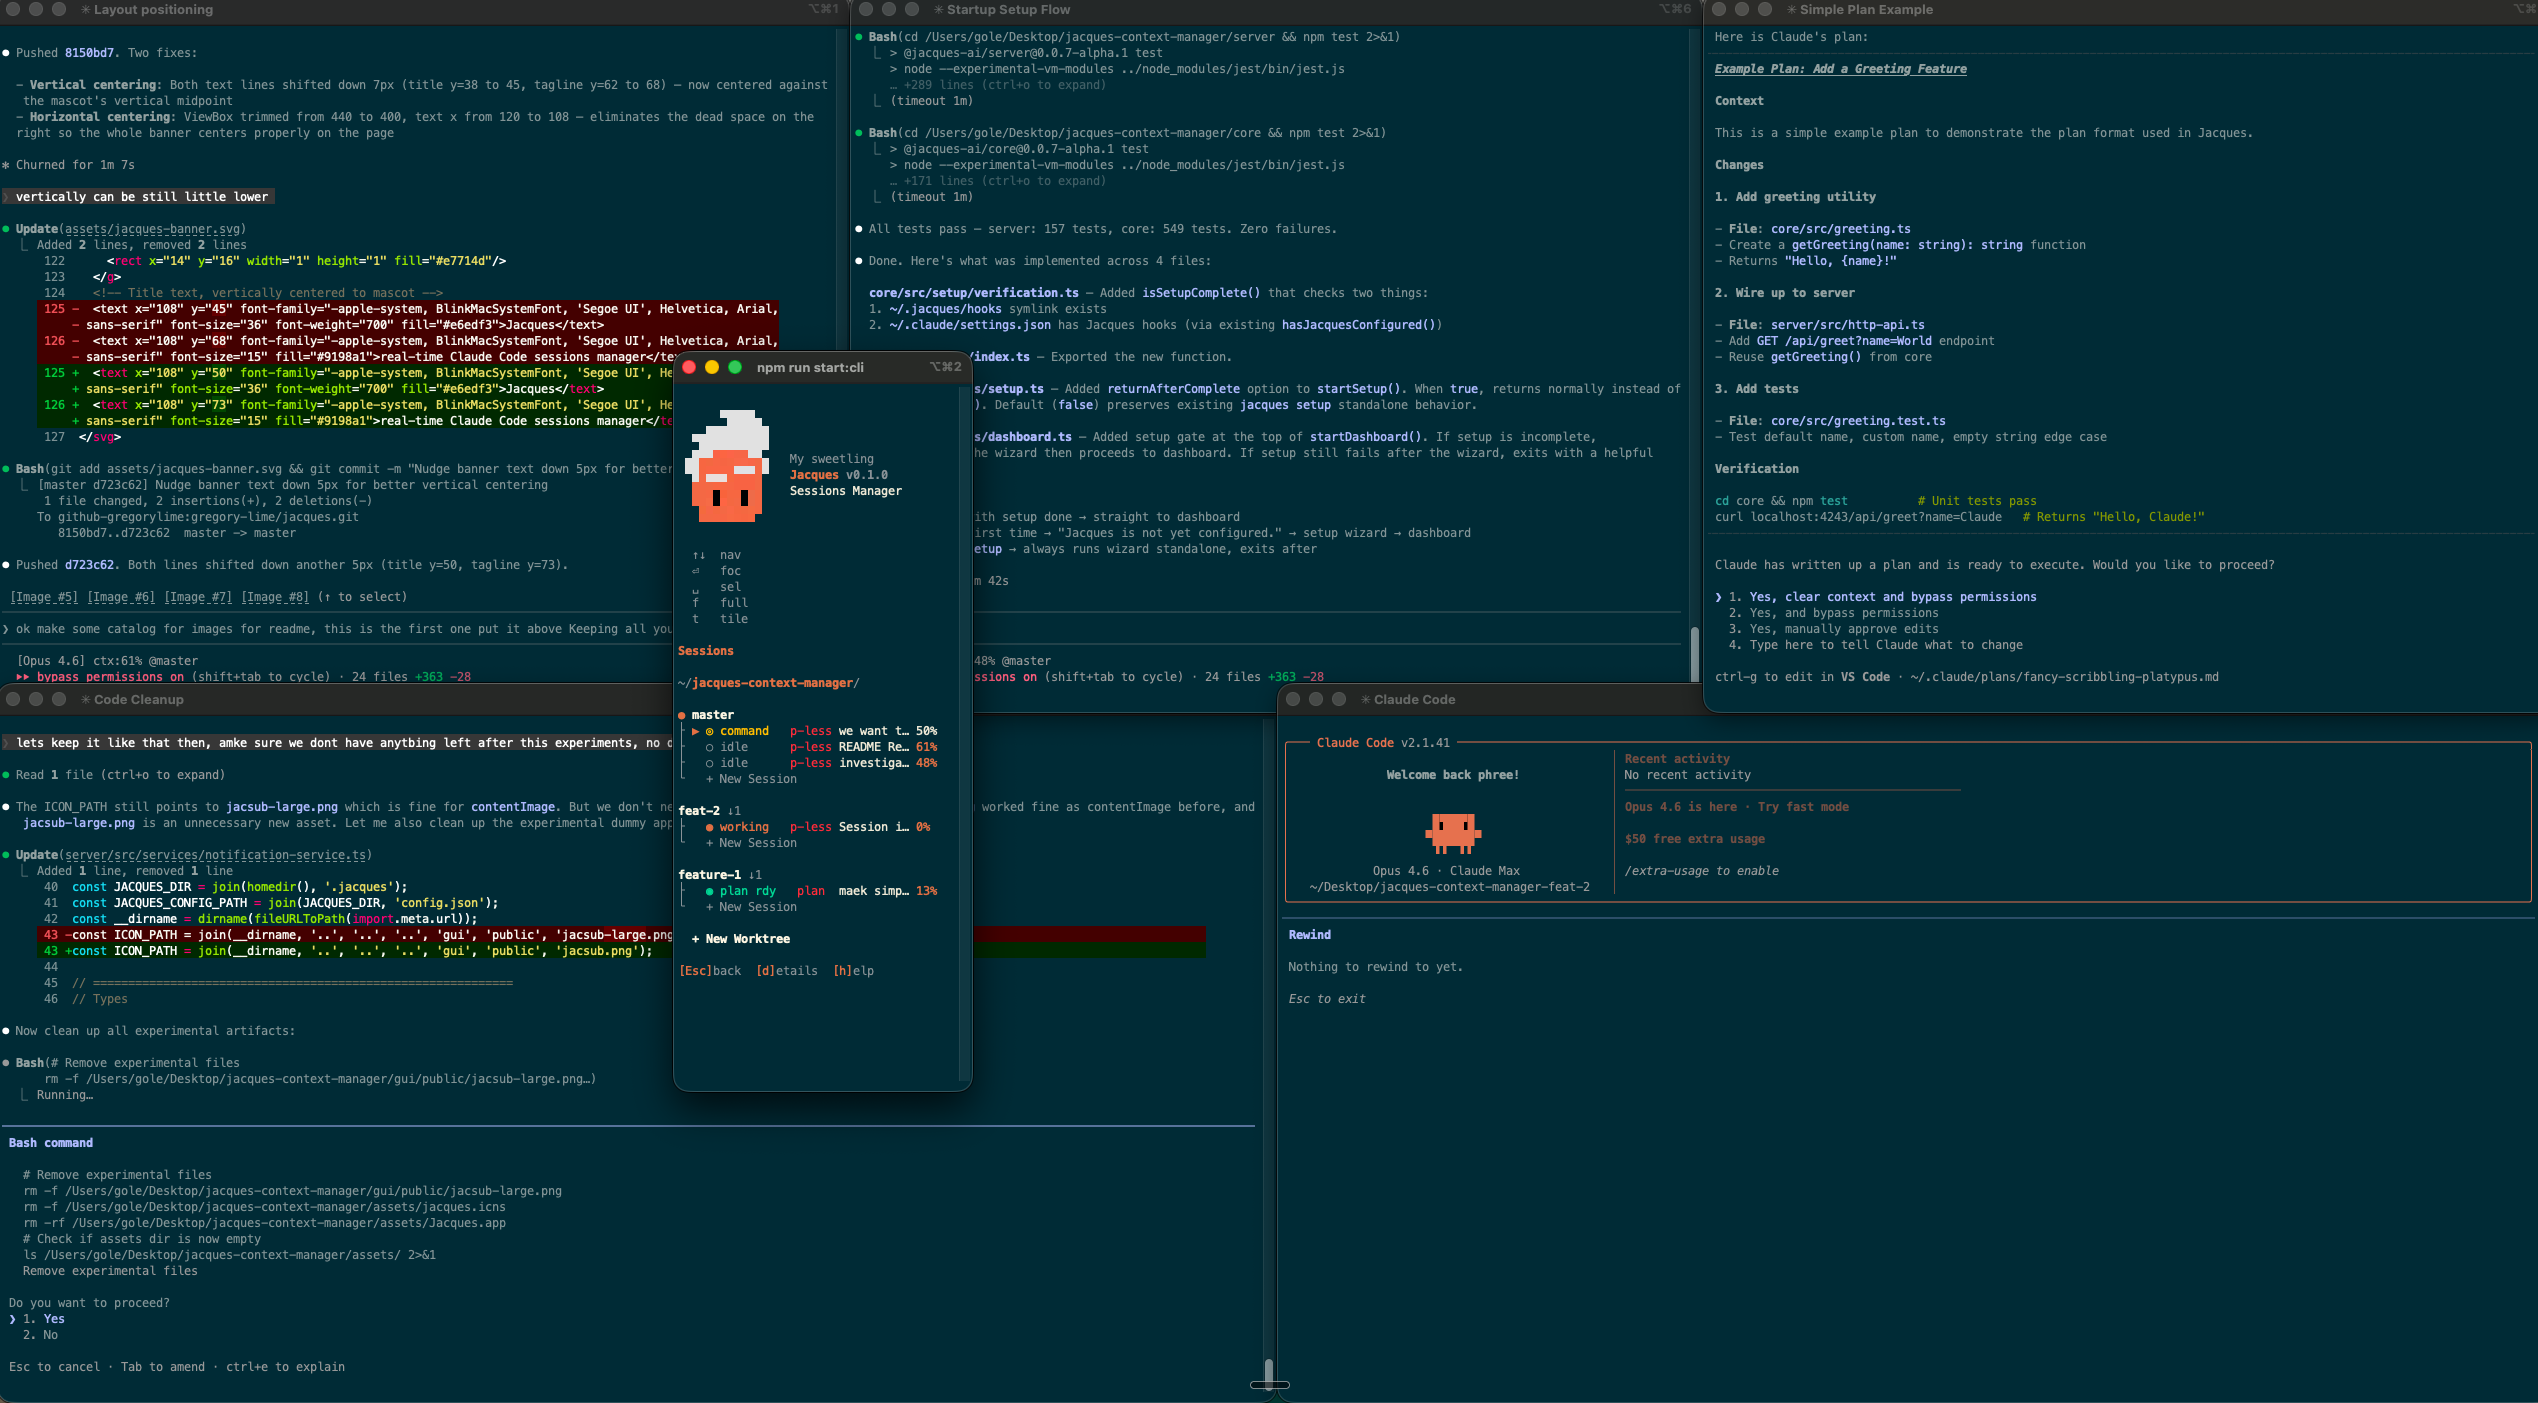Click the Startup Setup Flow window scrollbar thumb
The image size is (2538, 1403).
tap(1694, 653)
